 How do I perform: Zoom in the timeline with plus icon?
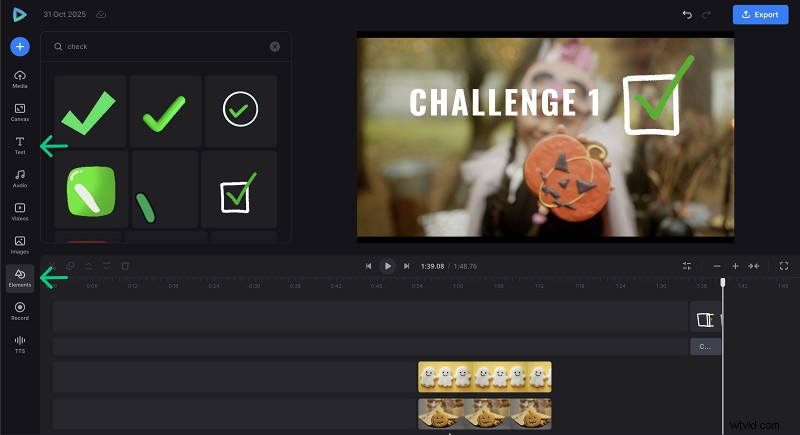click(735, 266)
